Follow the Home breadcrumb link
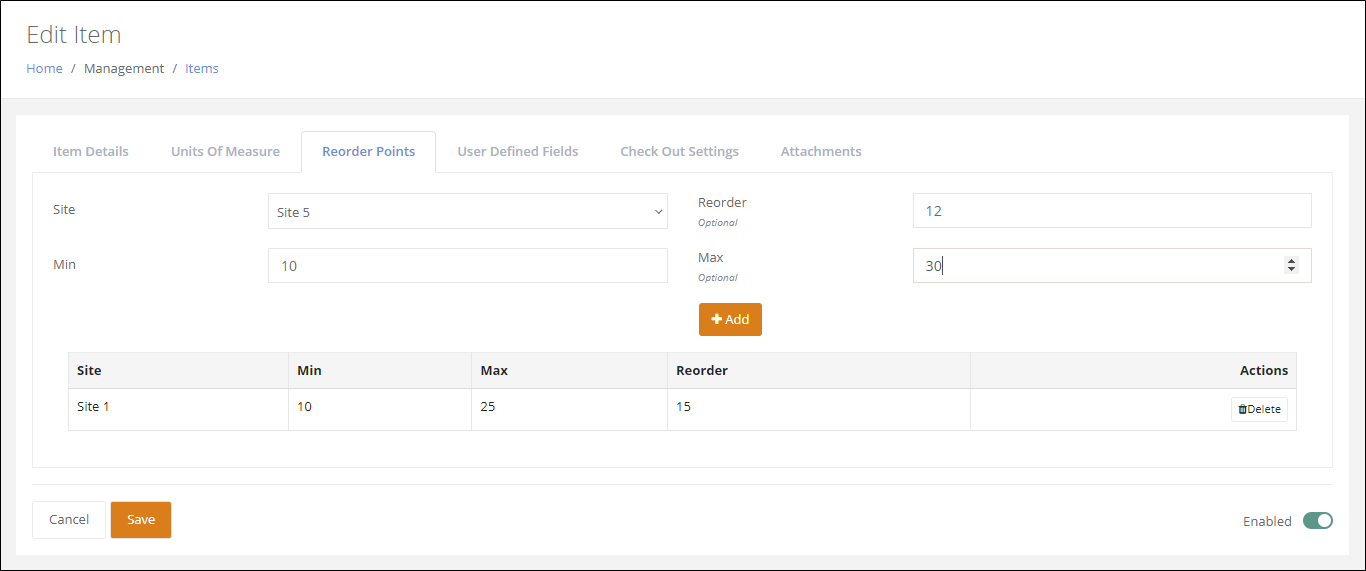 click(x=44, y=69)
